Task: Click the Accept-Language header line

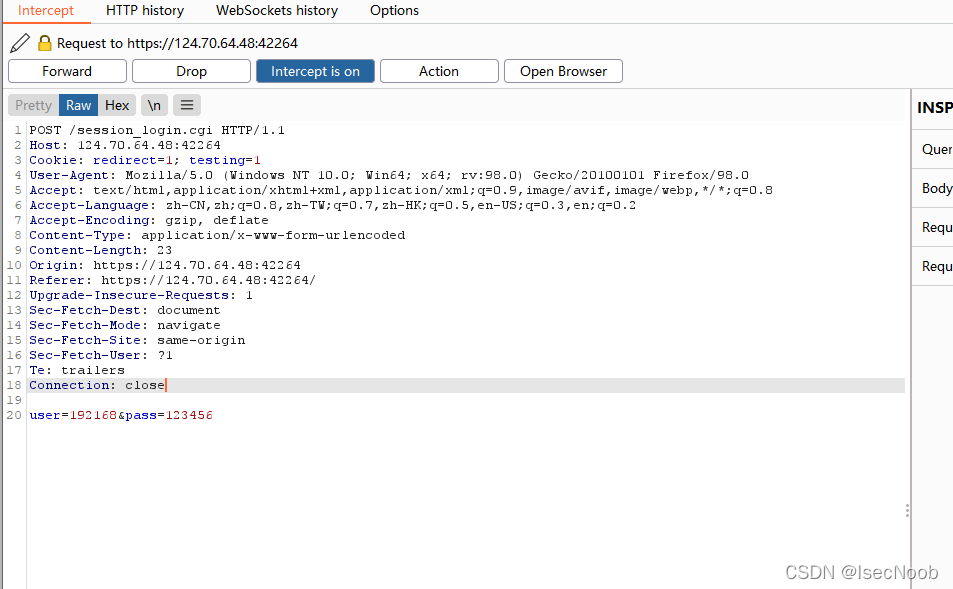Action: tap(332, 205)
